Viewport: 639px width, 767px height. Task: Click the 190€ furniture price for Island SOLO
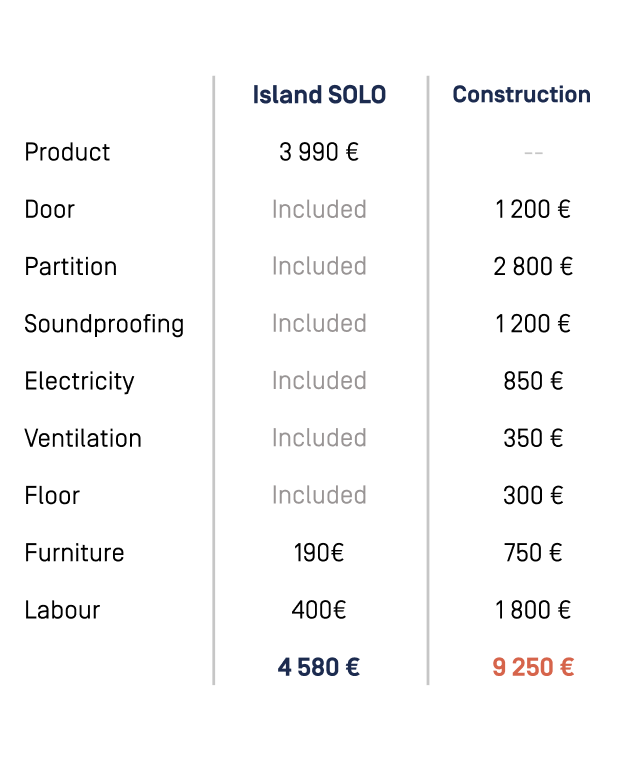[319, 553]
